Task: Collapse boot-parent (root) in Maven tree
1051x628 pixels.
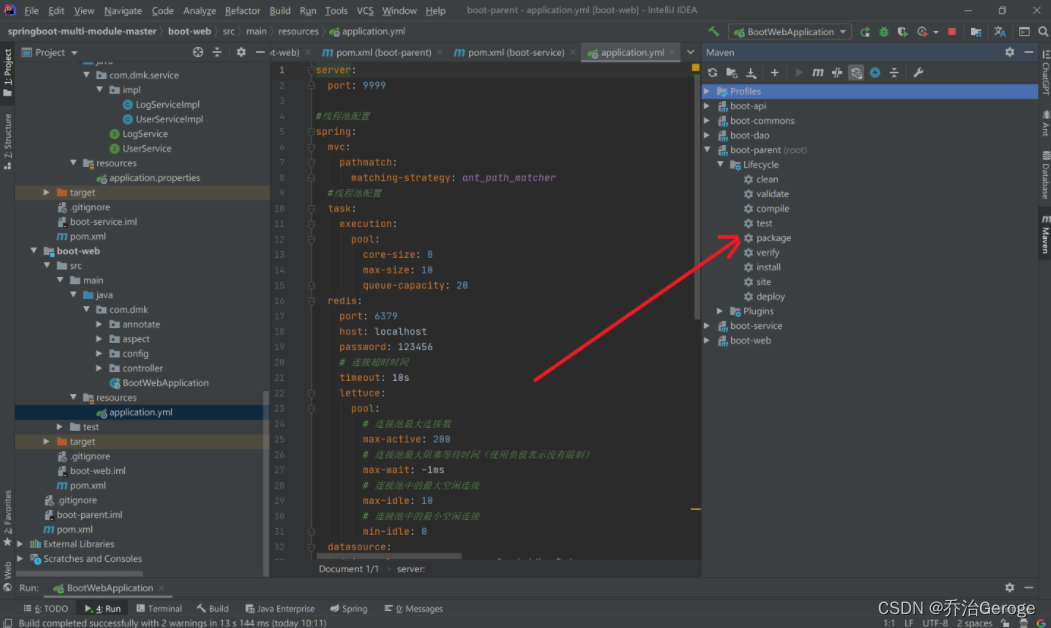Action: click(x=707, y=150)
